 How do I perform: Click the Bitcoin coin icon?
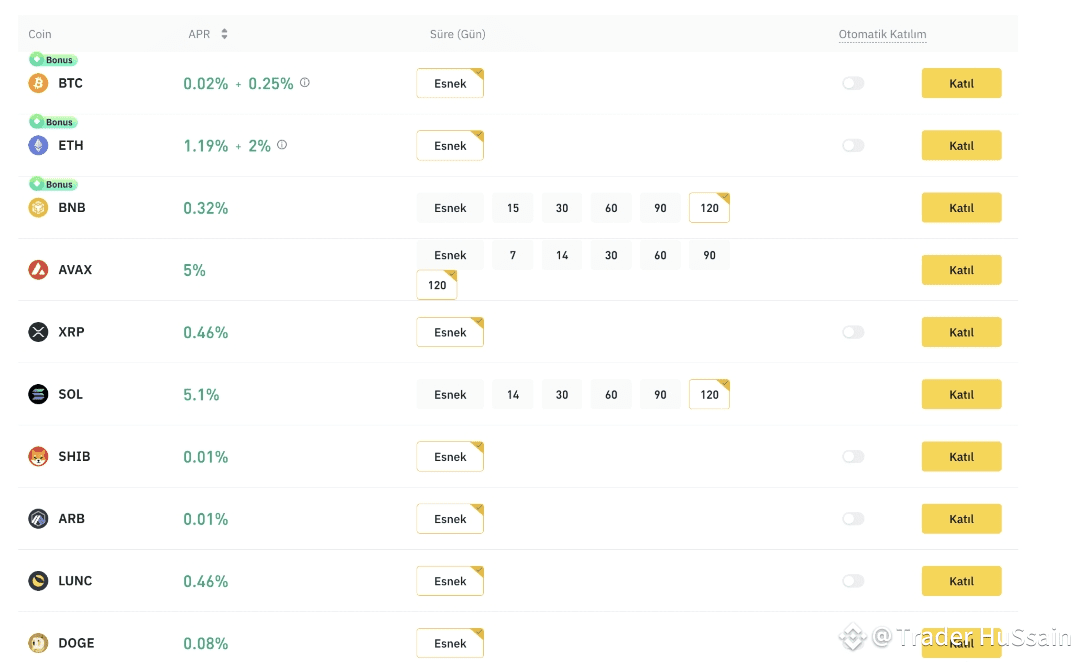click(38, 83)
